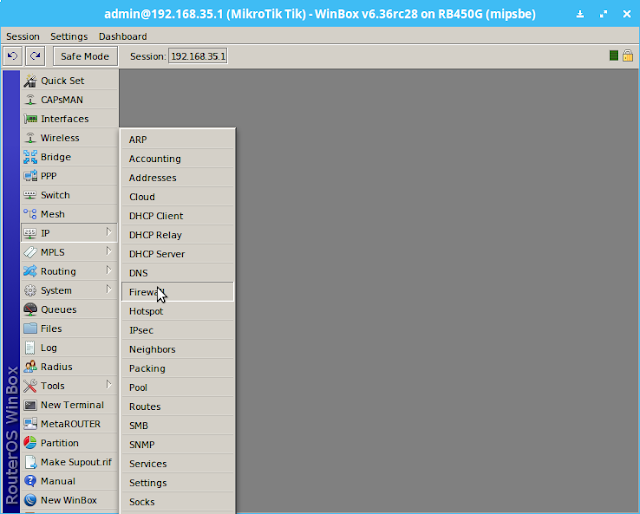Open the Bridge icon
The image size is (640, 514).
30,157
